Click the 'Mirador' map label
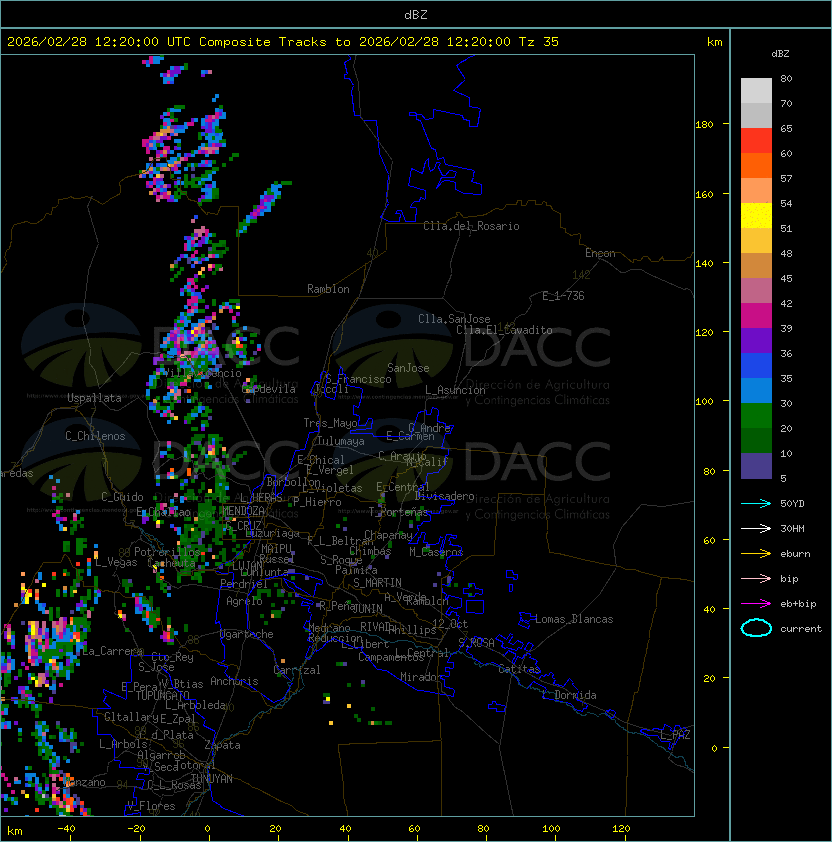This screenshot has width=832, height=842. tap(421, 677)
